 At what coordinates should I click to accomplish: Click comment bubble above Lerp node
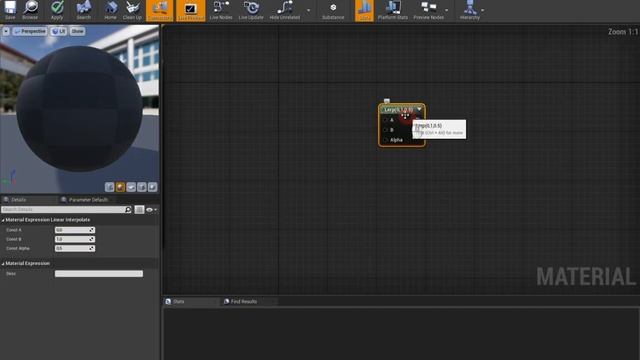387,100
